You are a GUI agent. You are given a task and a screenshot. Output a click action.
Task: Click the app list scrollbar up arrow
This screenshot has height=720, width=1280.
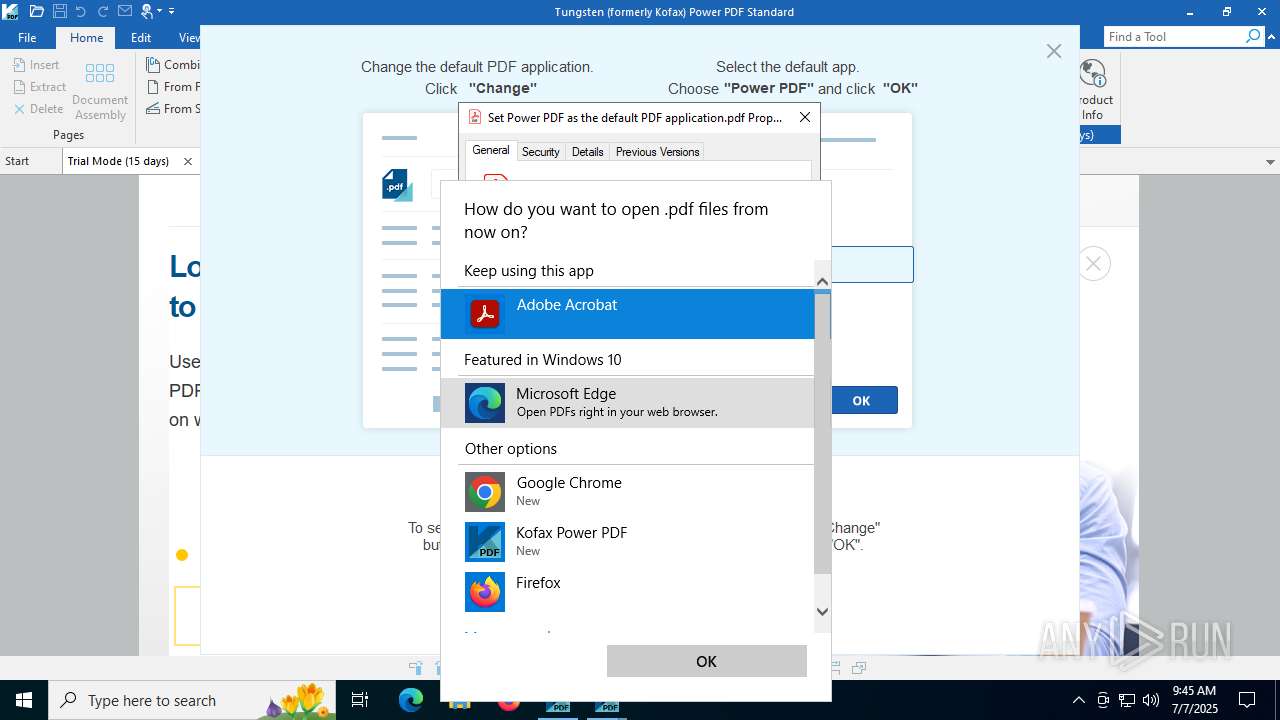tap(823, 282)
